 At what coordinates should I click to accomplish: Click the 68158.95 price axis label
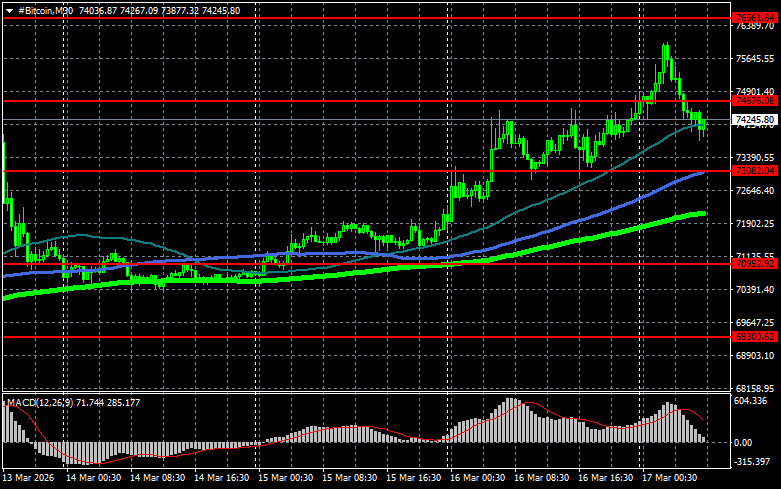(x=755, y=388)
